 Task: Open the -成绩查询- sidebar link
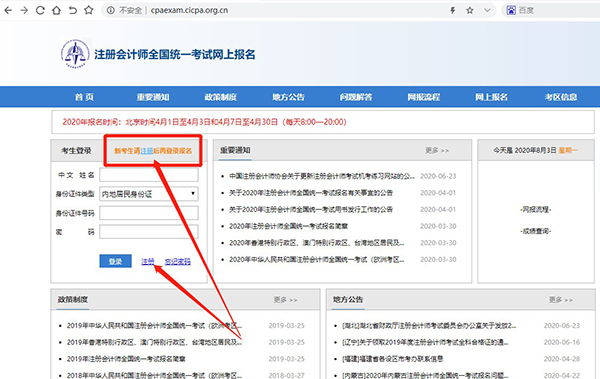click(x=536, y=231)
